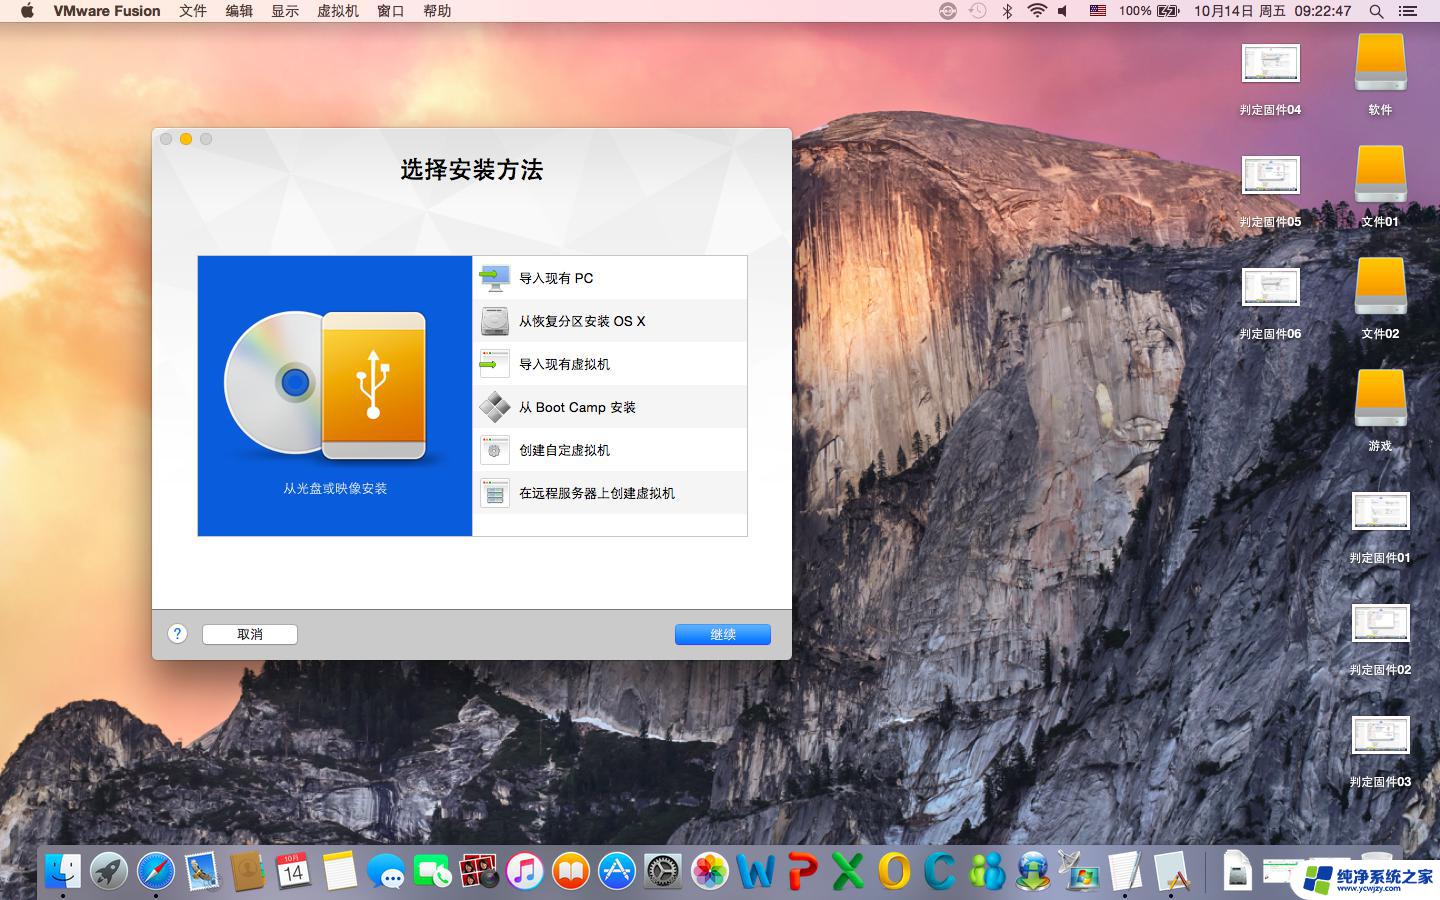1440x900 pixels.
Task: Open Spotlight search magnifier
Action: coord(1376,11)
